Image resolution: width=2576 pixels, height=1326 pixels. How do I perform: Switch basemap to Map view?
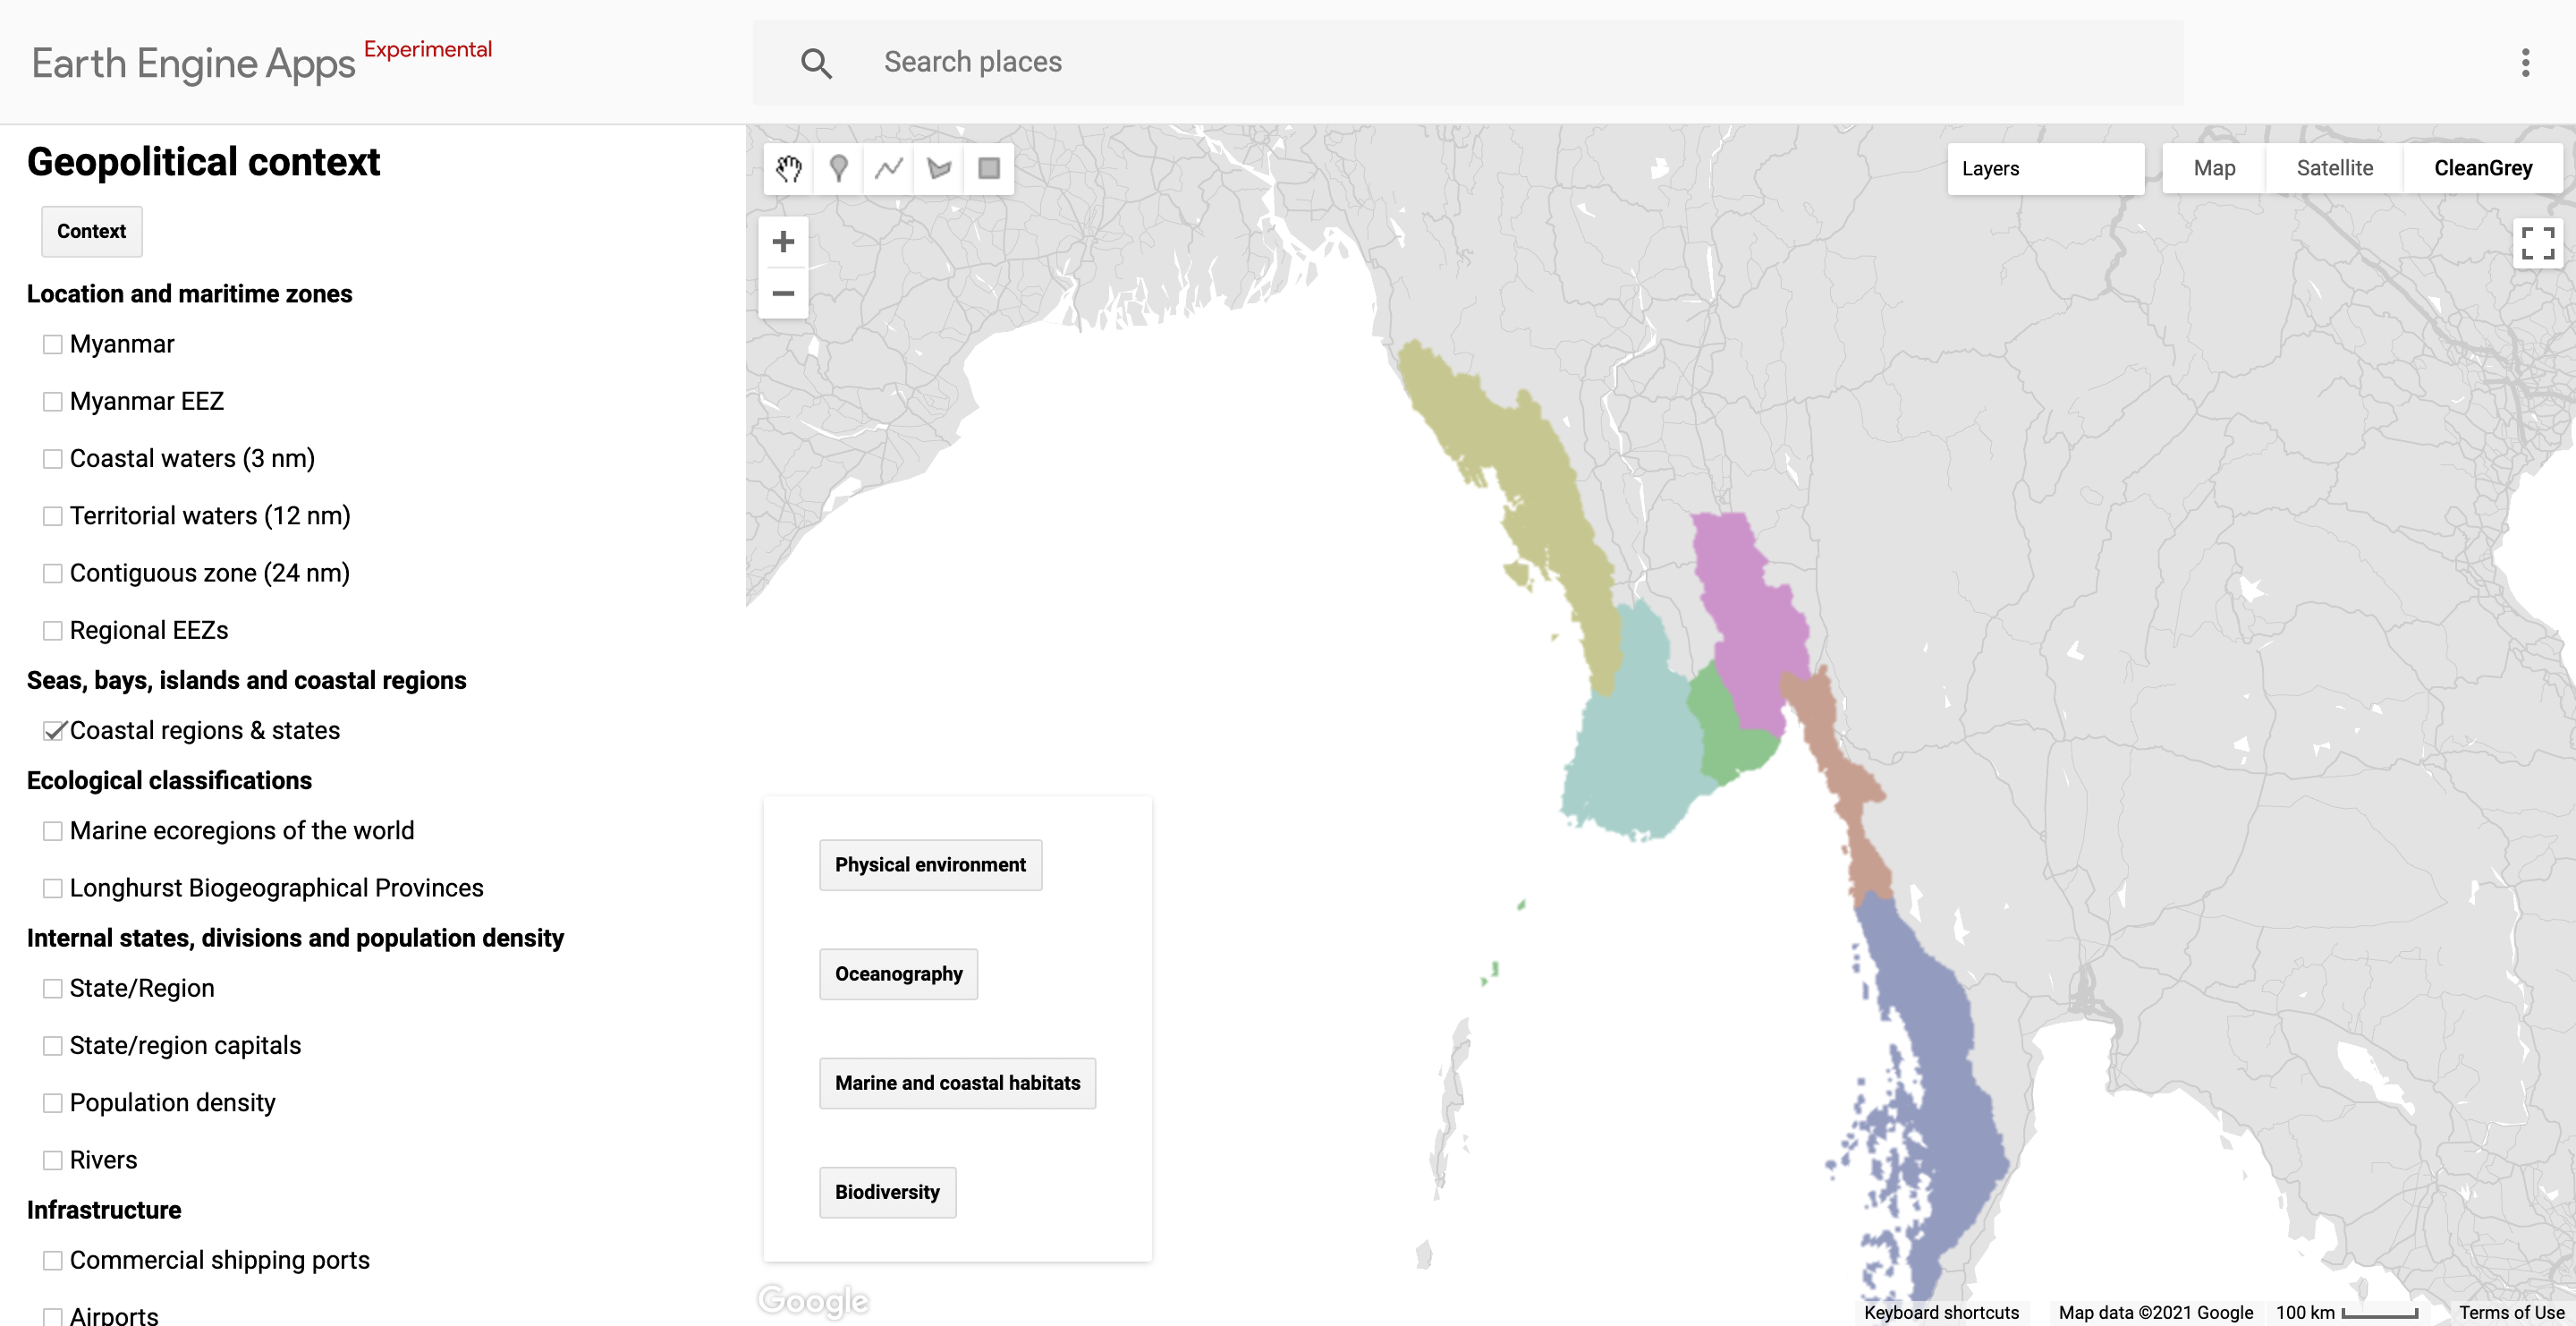click(x=2214, y=168)
